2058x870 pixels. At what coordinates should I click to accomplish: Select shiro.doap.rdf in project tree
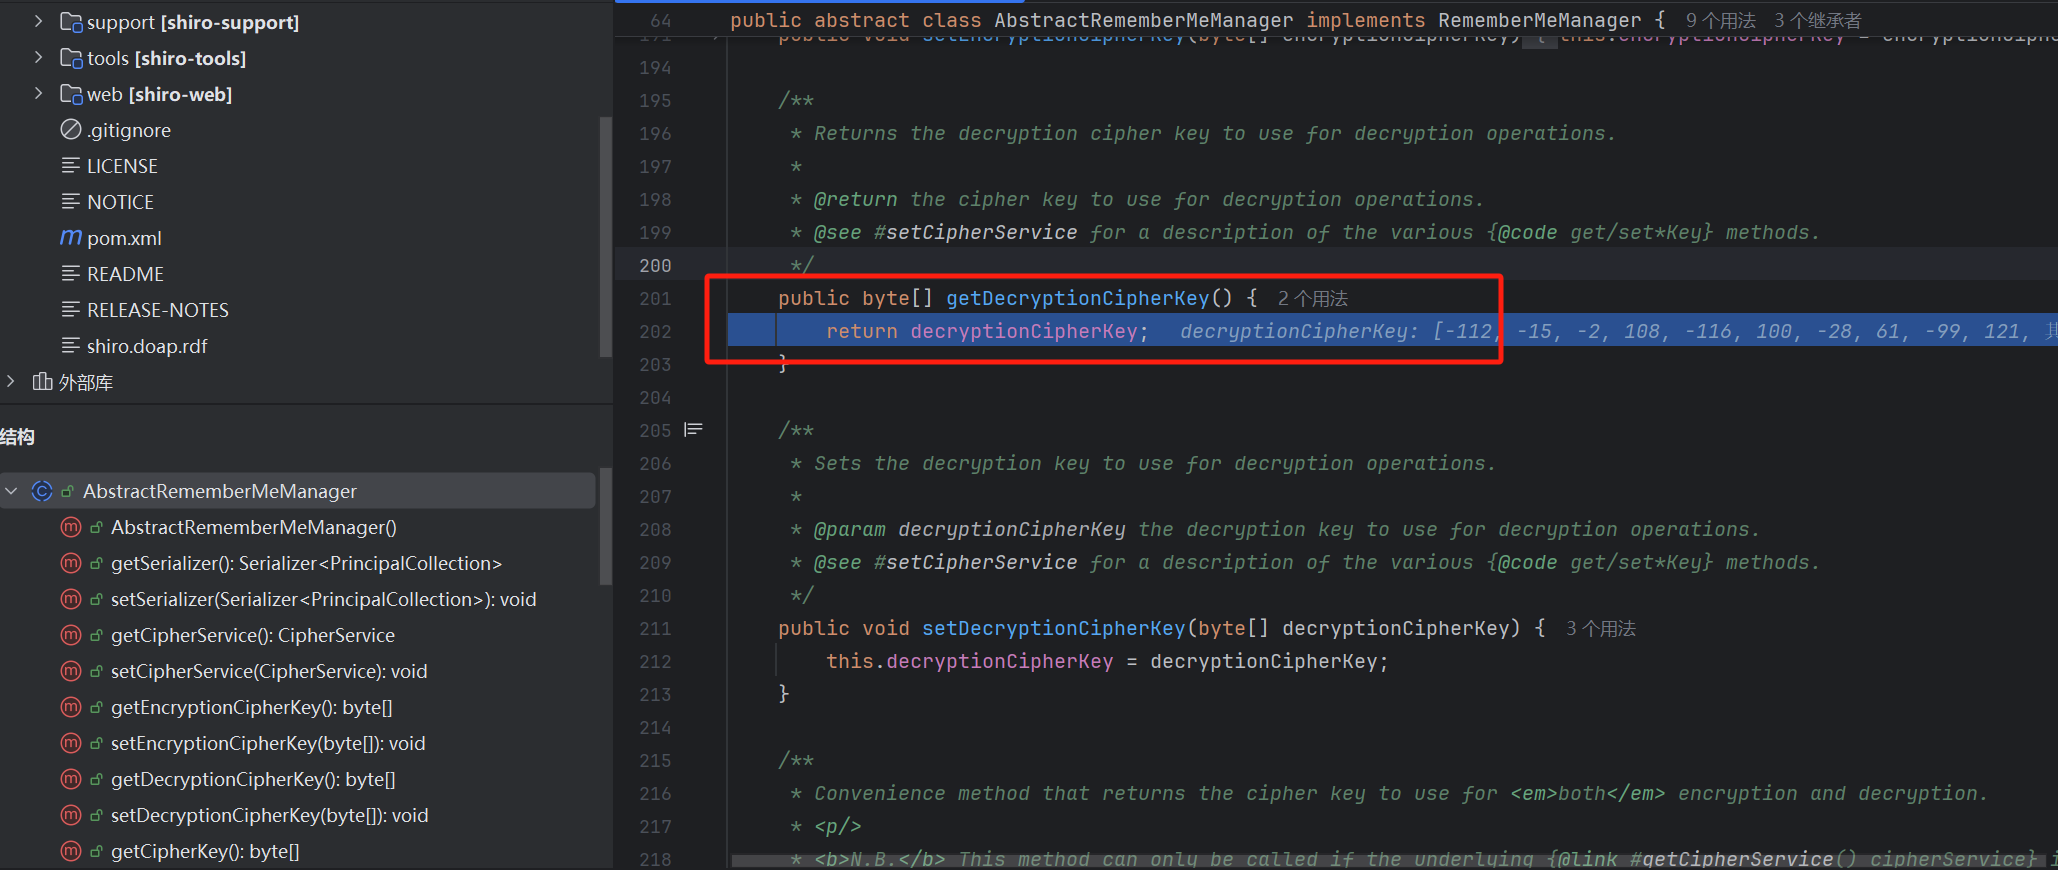click(147, 346)
